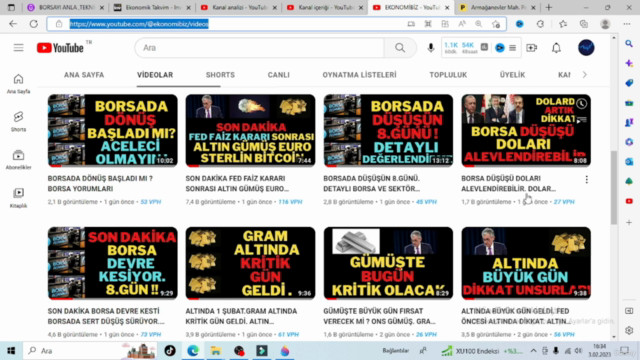Open the notifications bell
Viewport: 640px width, 360px height.
(556, 48)
